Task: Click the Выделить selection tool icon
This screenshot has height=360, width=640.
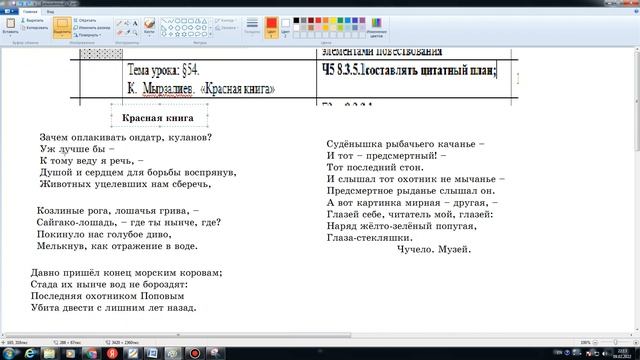Action: (x=62, y=23)
